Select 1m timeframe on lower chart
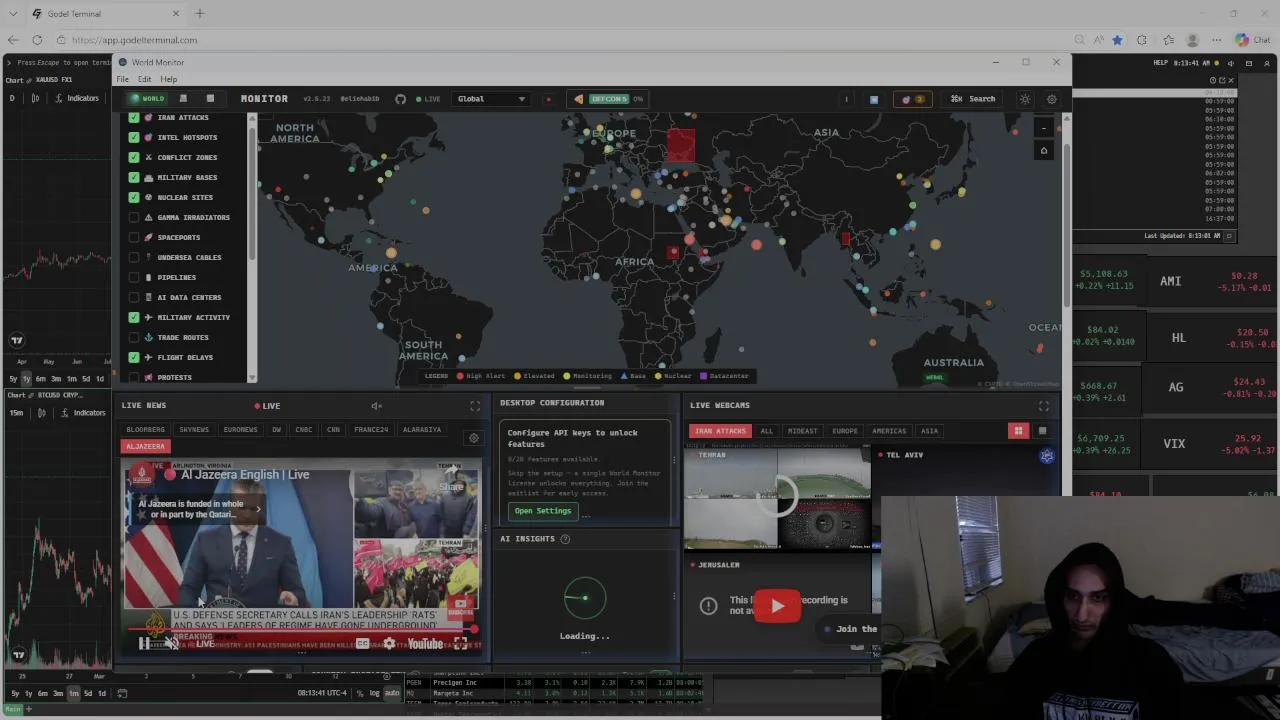 pyautogui.click(x=73, y=693)
